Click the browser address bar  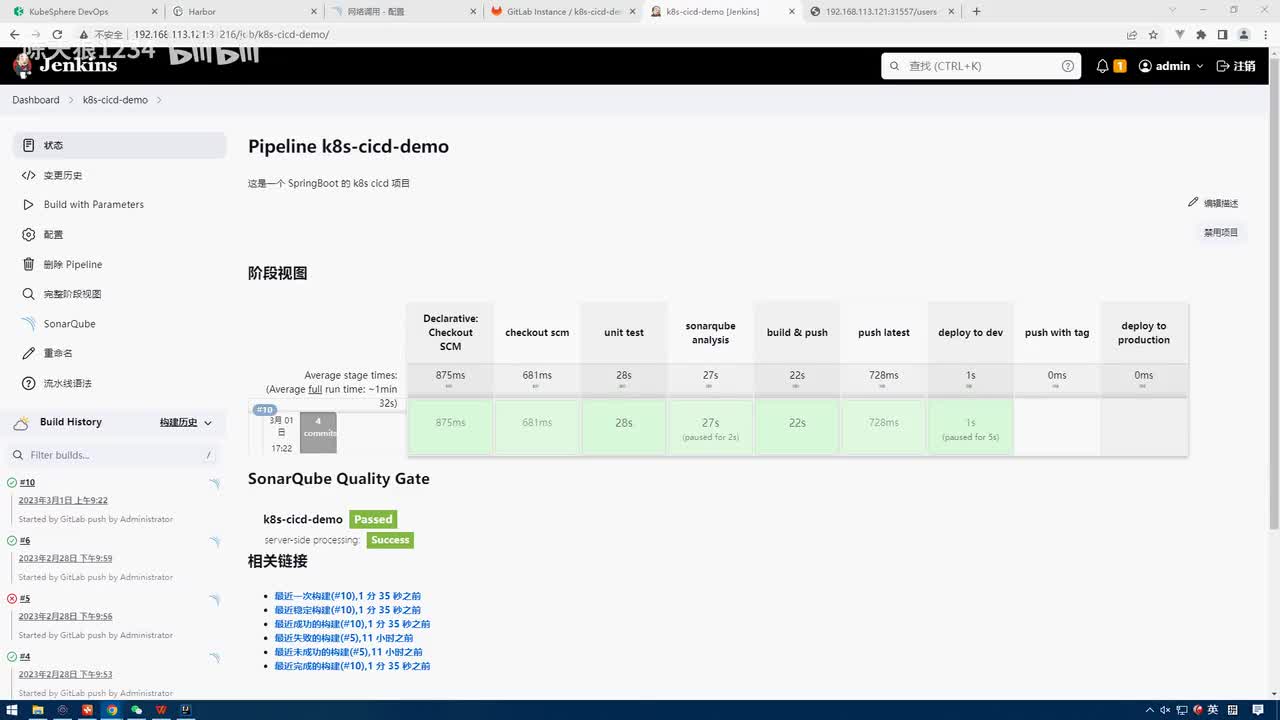[x=620, y=34]
